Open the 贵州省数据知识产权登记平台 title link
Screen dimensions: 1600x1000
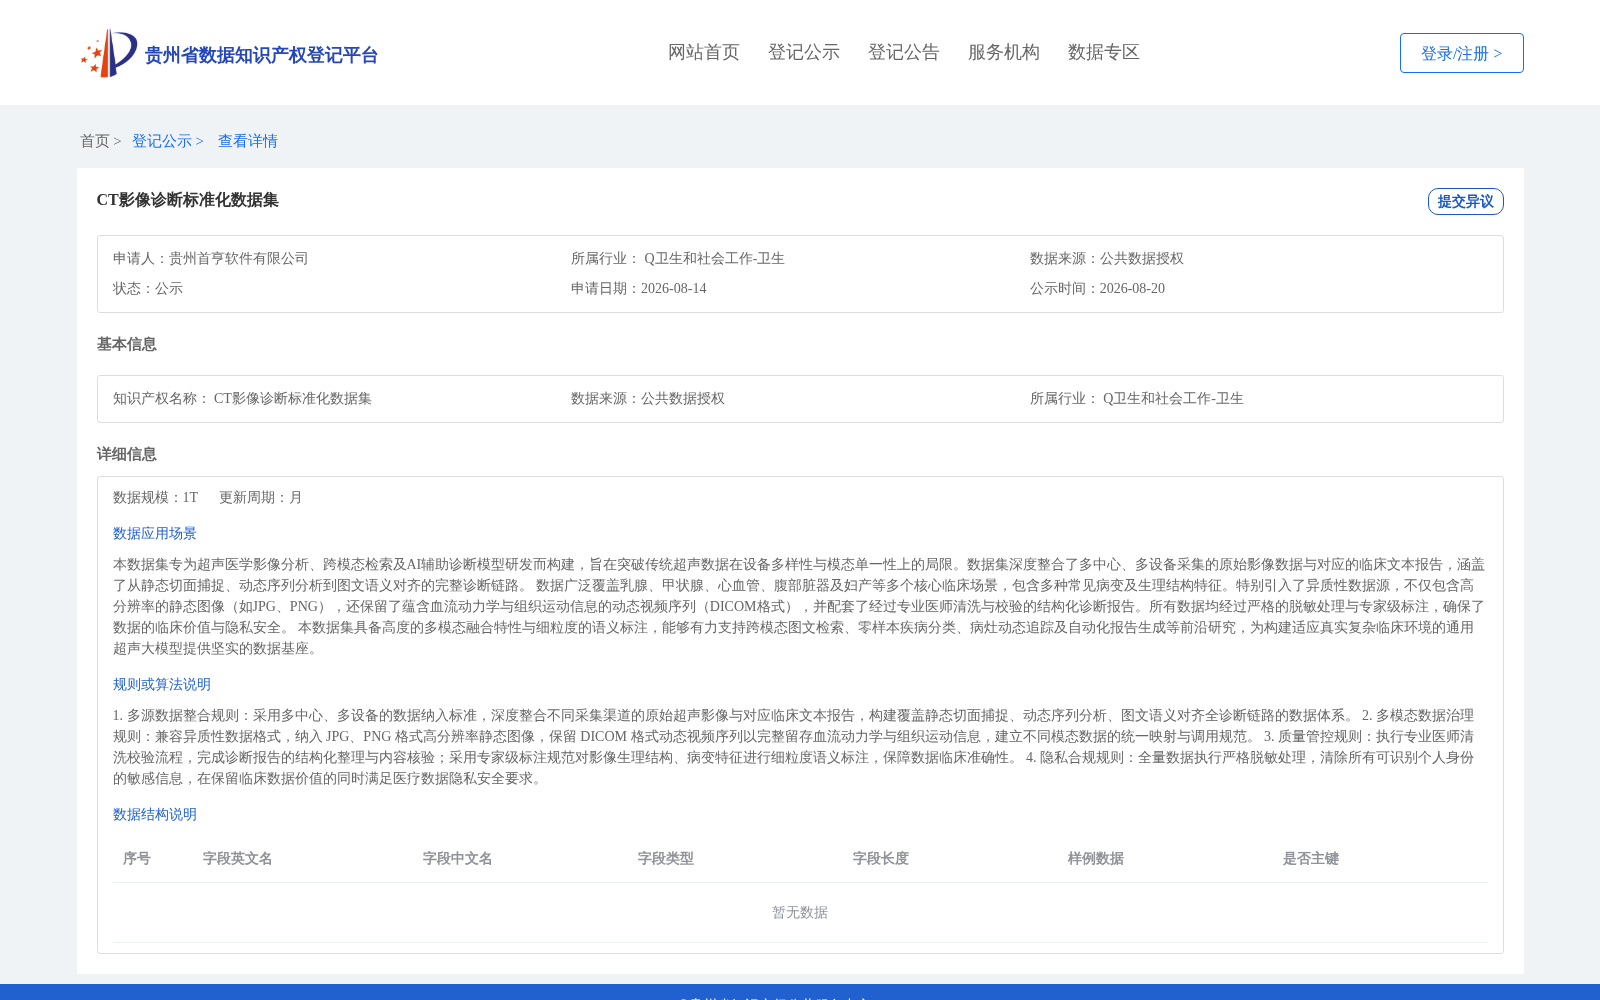click(261, 55)
